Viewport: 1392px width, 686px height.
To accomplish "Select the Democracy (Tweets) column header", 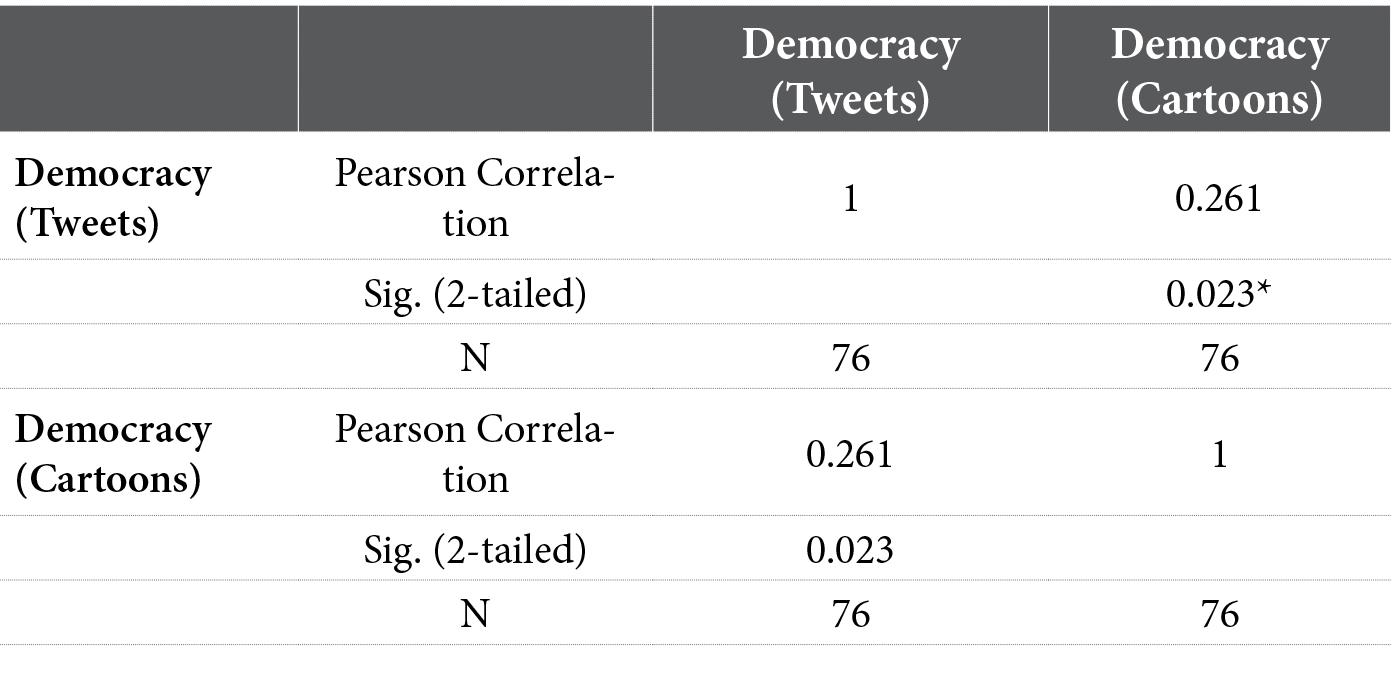I will pyautogui.click(x=850, y=72).
